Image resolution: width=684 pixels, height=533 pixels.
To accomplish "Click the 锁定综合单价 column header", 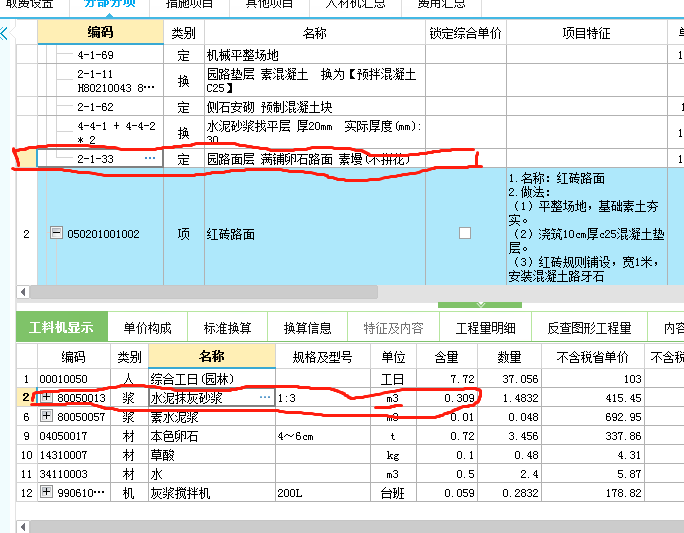I will pos(465,33).
